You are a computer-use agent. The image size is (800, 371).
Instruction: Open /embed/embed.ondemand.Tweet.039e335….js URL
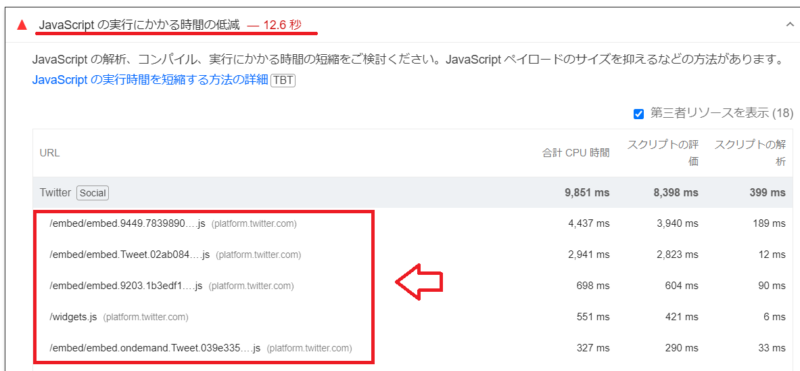point(155,348)
